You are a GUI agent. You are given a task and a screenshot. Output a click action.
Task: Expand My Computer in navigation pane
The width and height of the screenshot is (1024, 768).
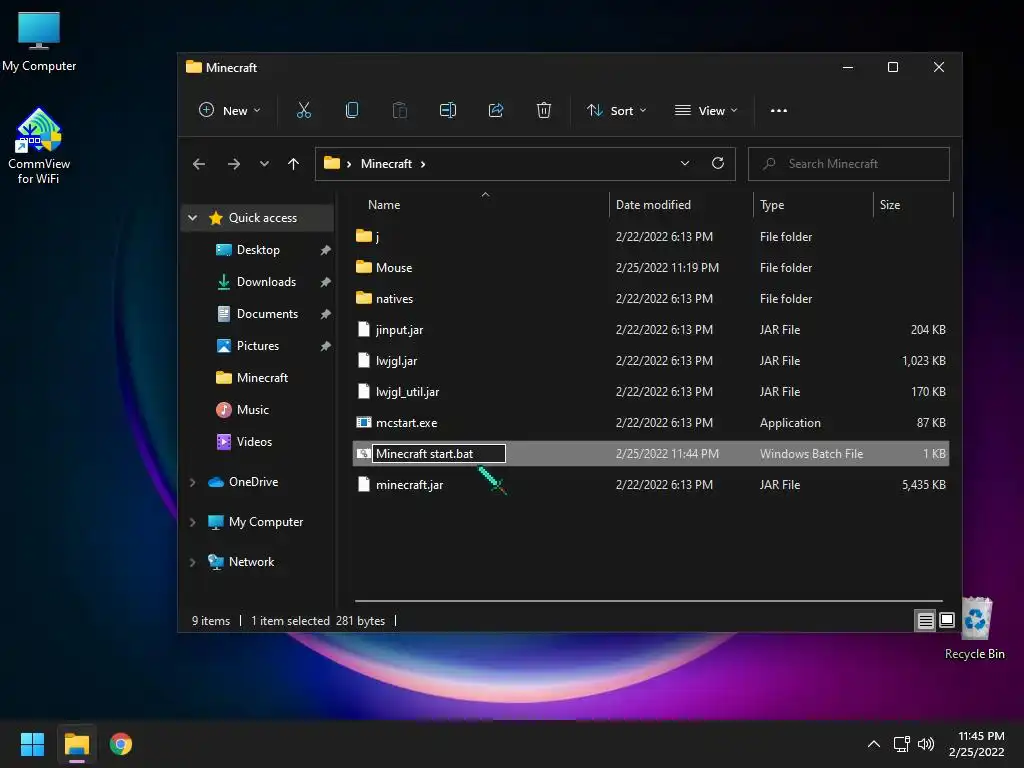point(193,522)
